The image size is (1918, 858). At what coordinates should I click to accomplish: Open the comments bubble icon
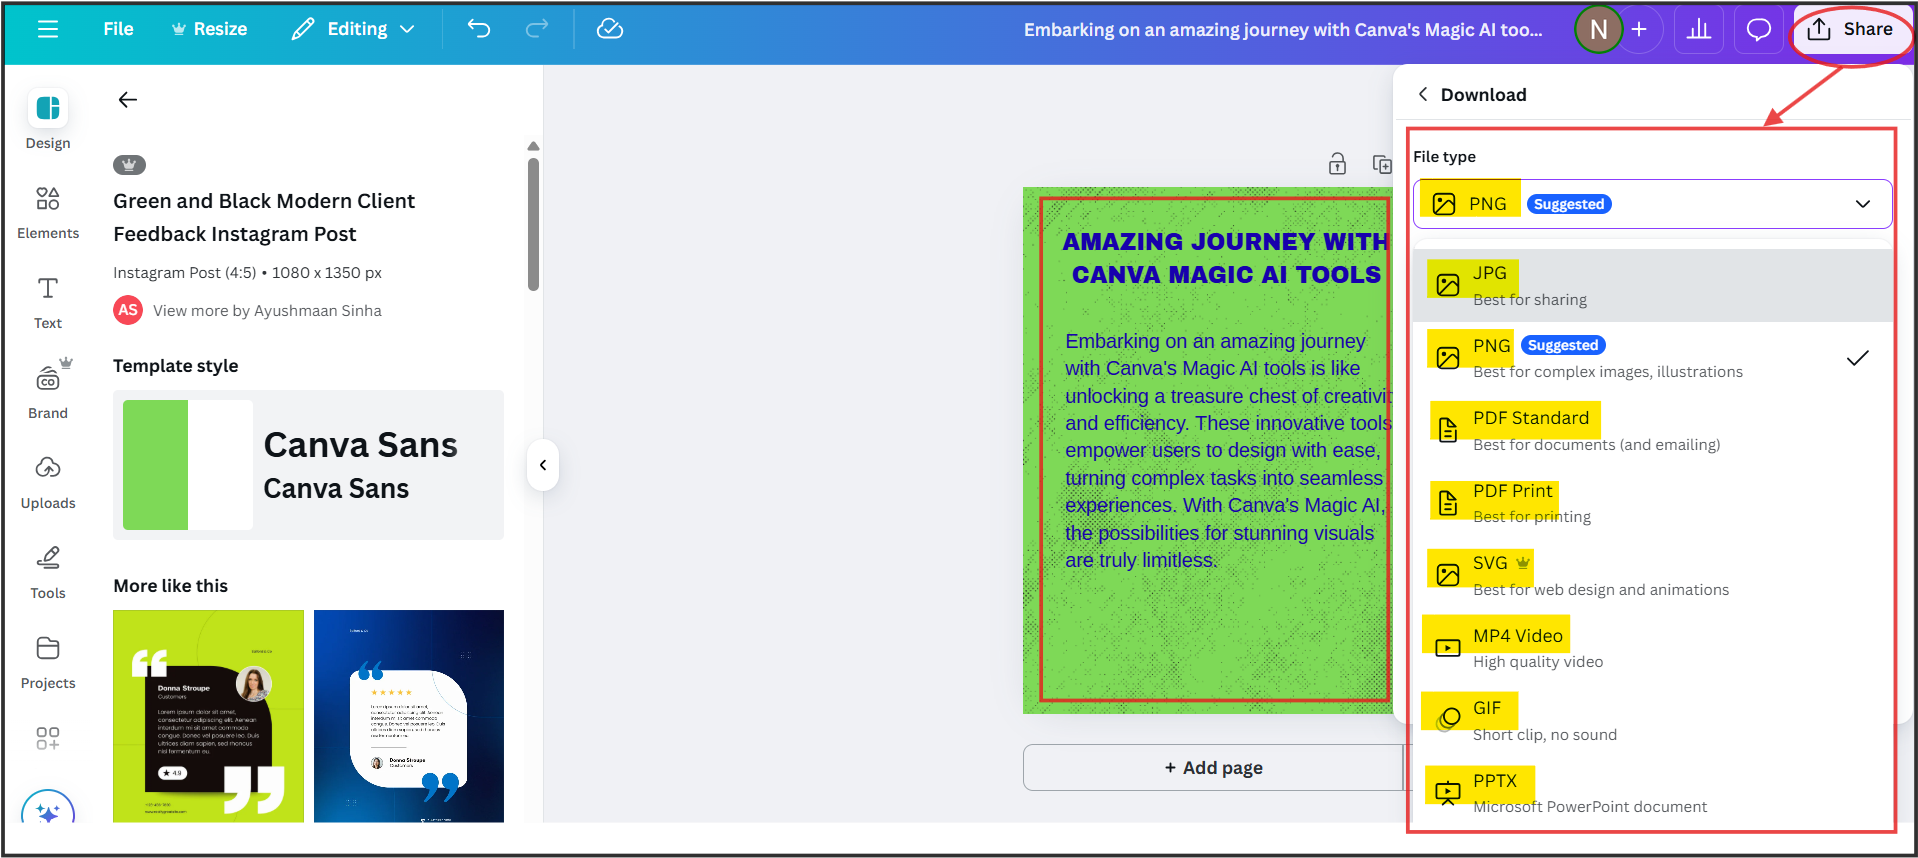tap(1758, 30)
